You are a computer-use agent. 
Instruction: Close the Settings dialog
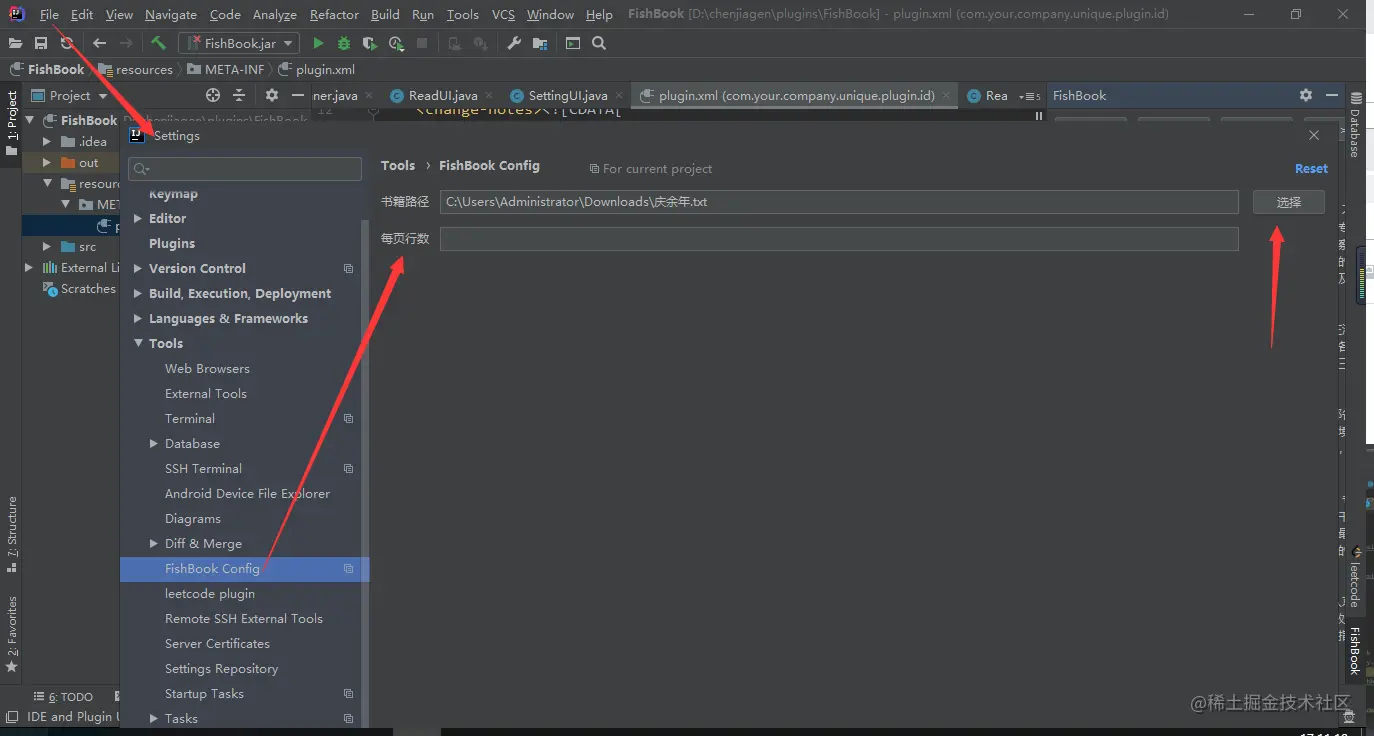(1314, 135)
